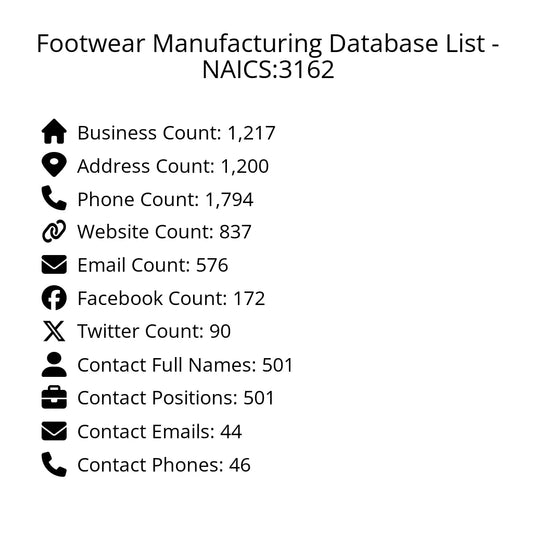Click the map pin icon for Address Count
This screenshot has width=533, height=533.
click(54, 165)
